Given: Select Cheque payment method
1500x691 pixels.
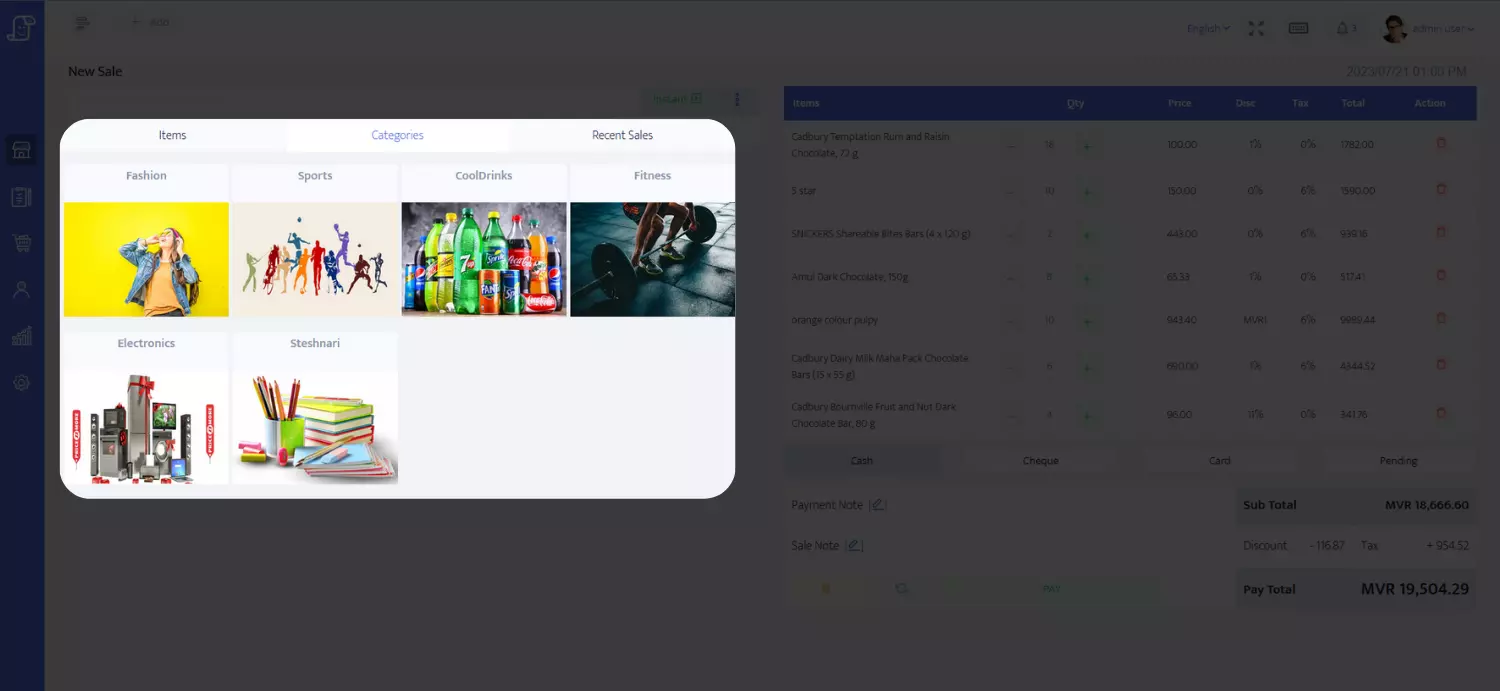Looking at the screenshot, I should click(x=1040, y=461).
